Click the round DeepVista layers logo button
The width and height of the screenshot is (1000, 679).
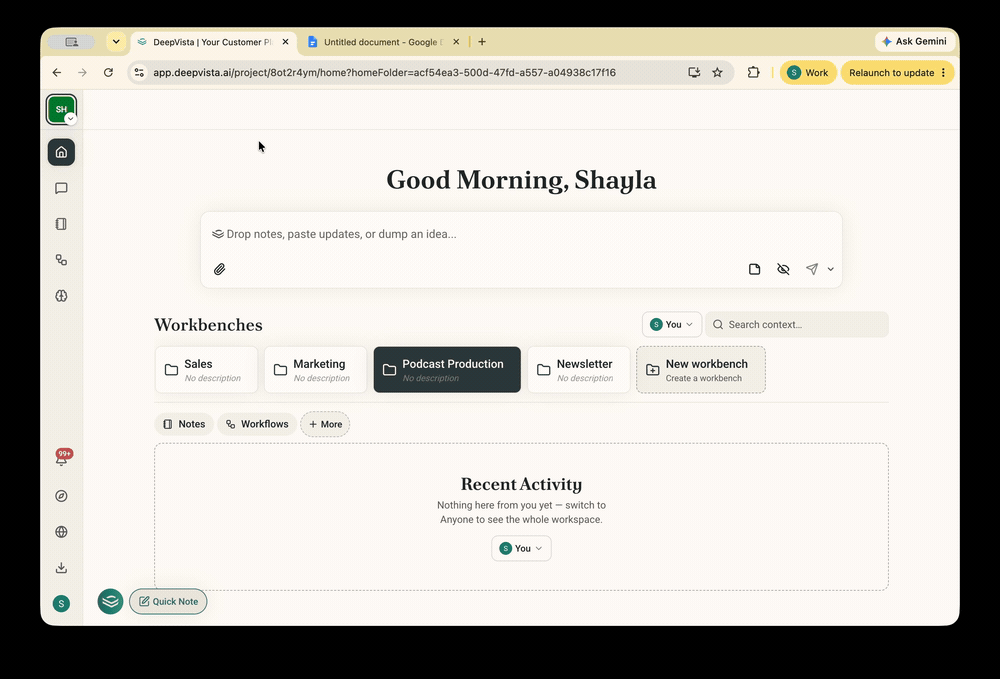[x=110, y=601]
